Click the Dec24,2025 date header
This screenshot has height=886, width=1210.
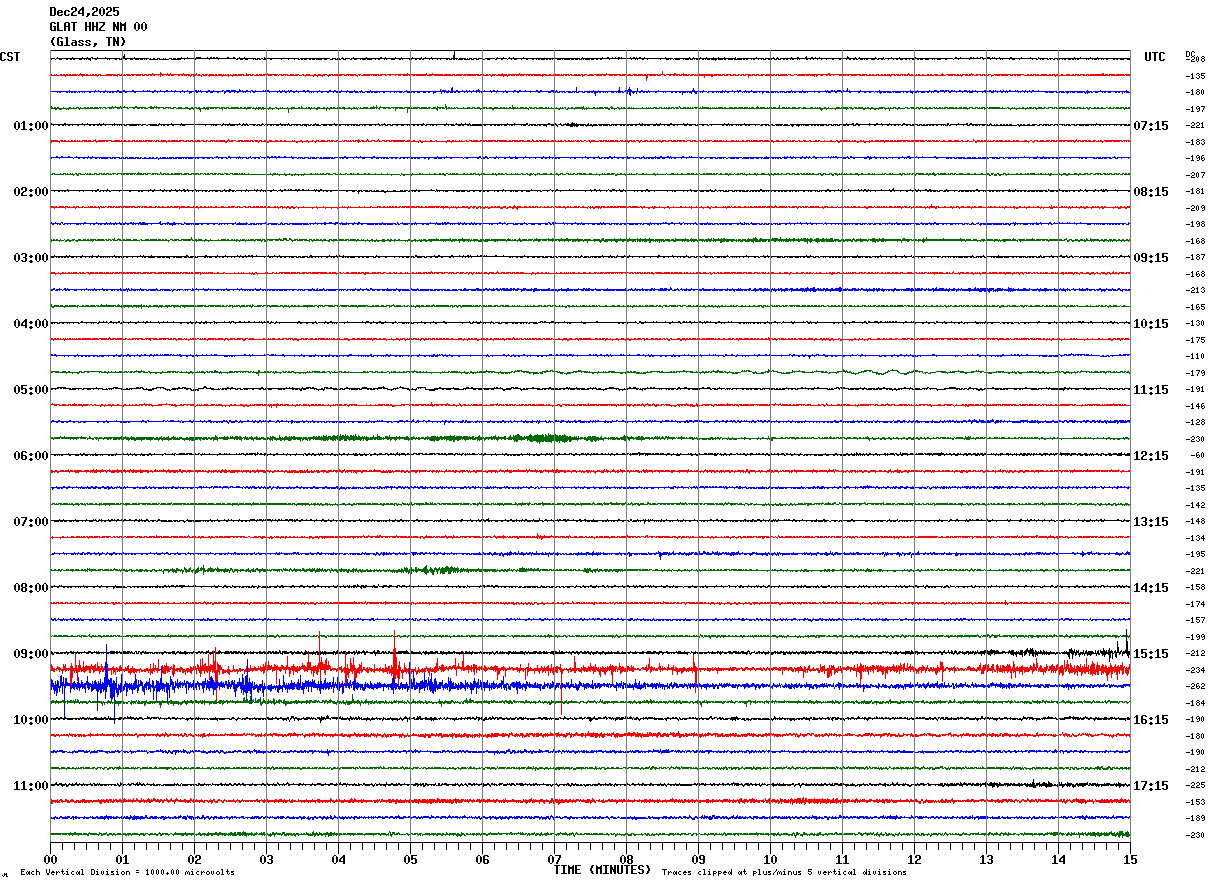tap(84, 12)
